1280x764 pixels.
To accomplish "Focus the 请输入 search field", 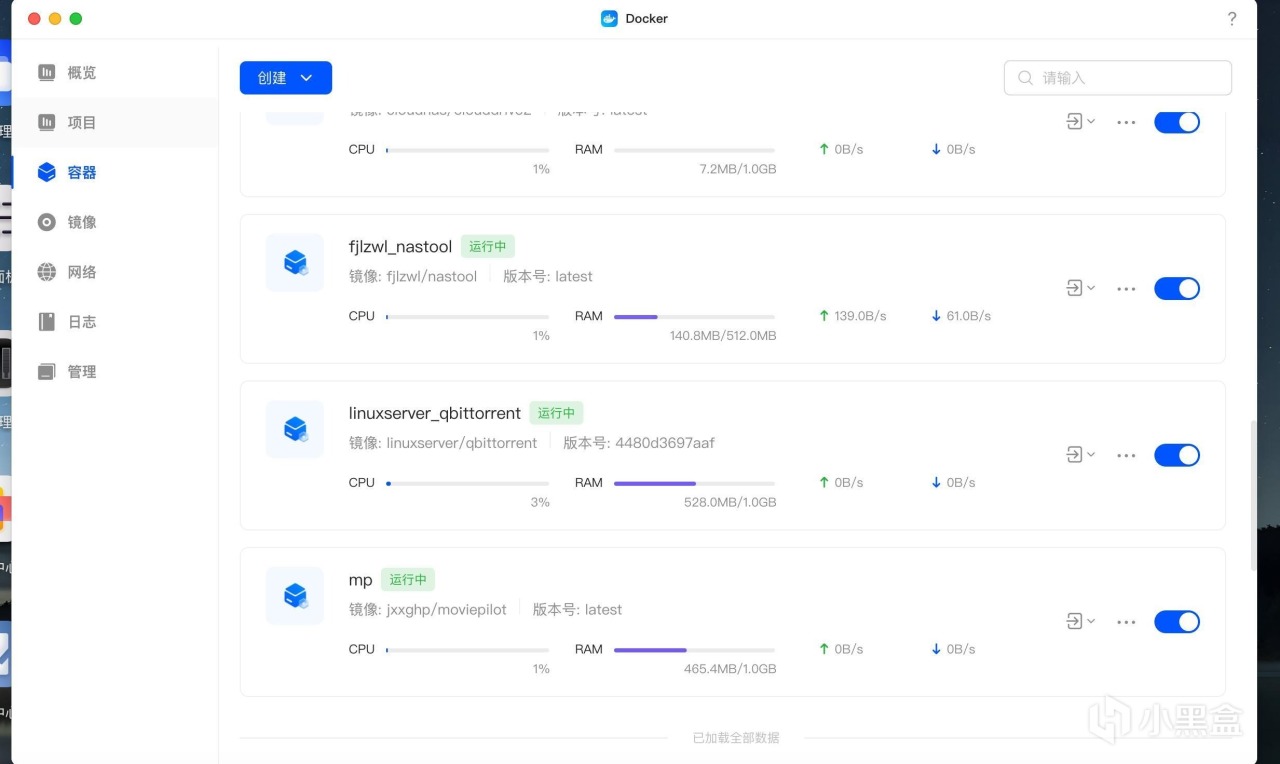I will point(1118,78).
